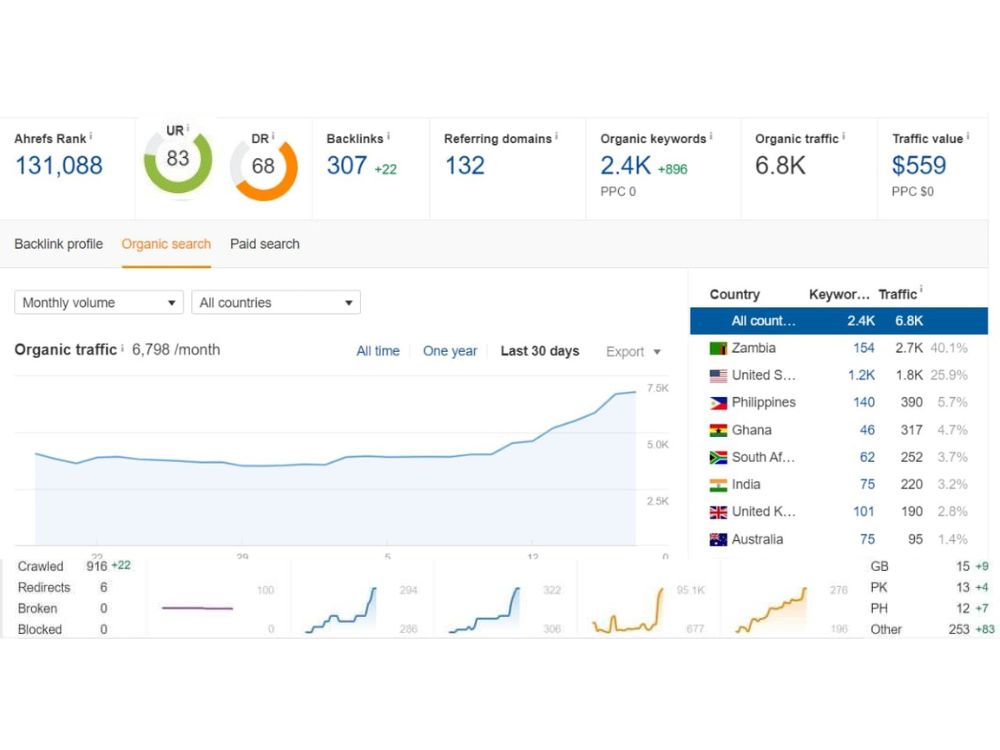The image size is (1000, 750).
Task: Open Backlinks count 307
Action: 347,166
